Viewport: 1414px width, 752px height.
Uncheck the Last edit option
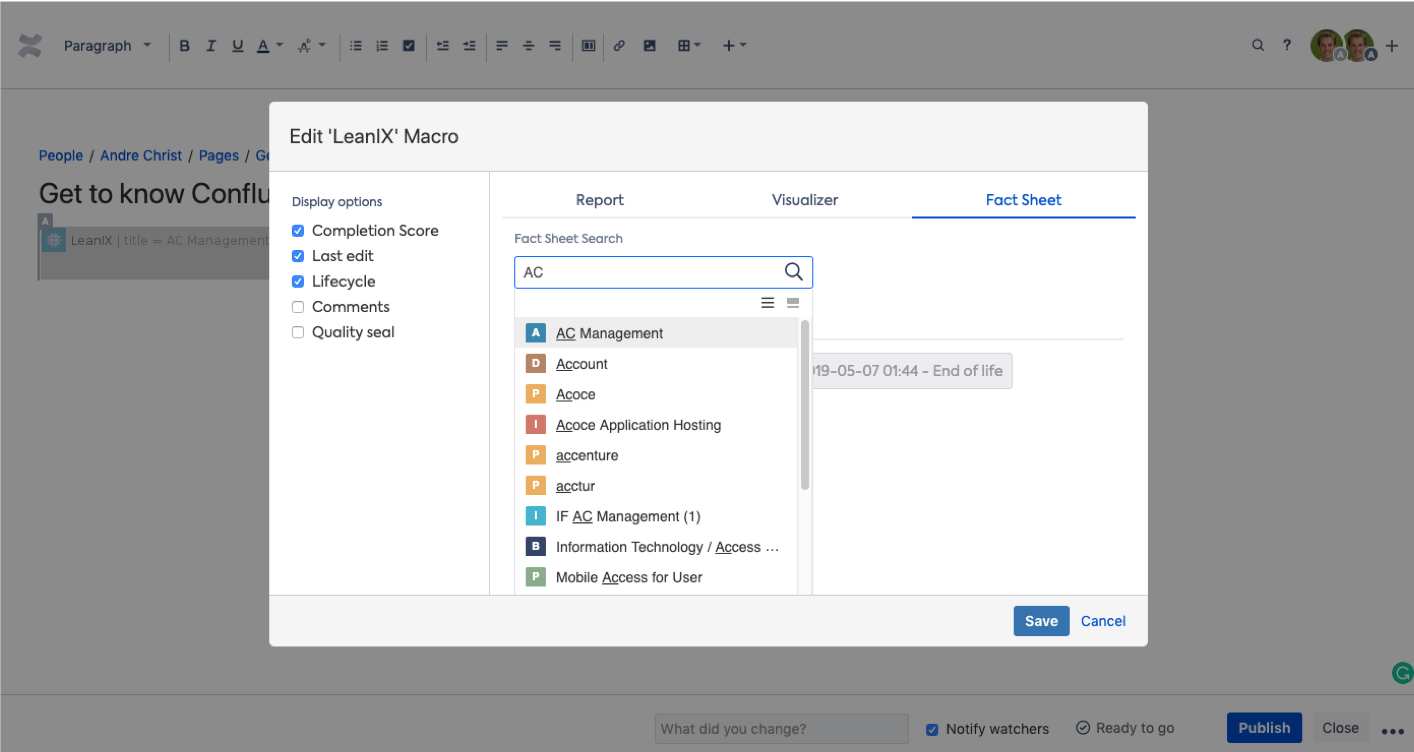point(298,256)
